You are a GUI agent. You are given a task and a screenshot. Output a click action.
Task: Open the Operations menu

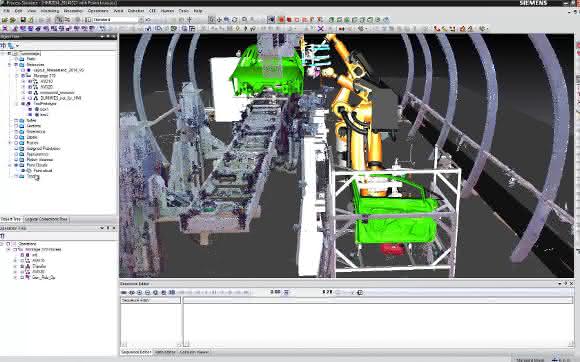click(98, 11)
